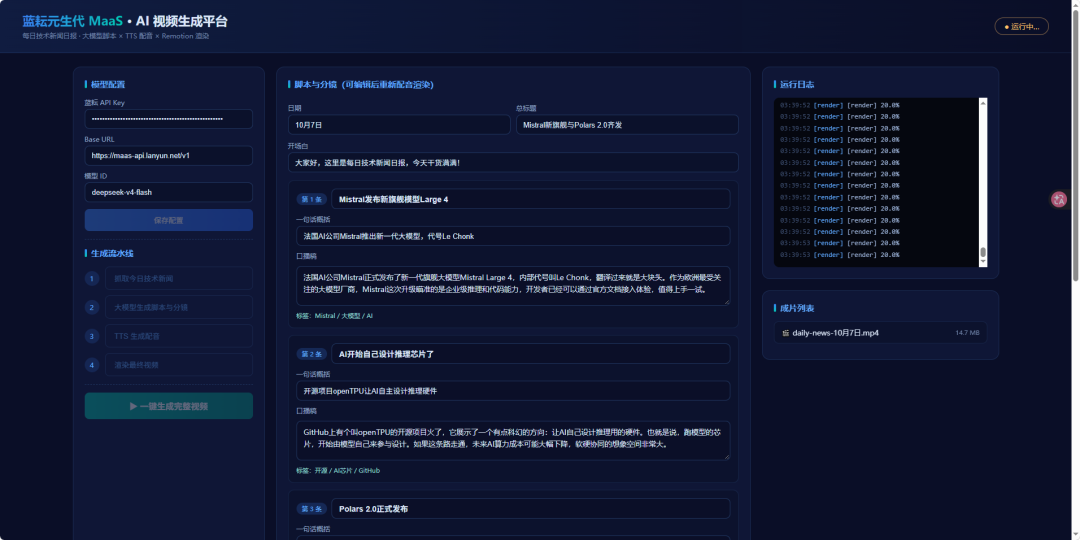The width and height of the screenshot is (1080, 540).
Task: Click the 模型配置 section heading
Action: [108, 85]
